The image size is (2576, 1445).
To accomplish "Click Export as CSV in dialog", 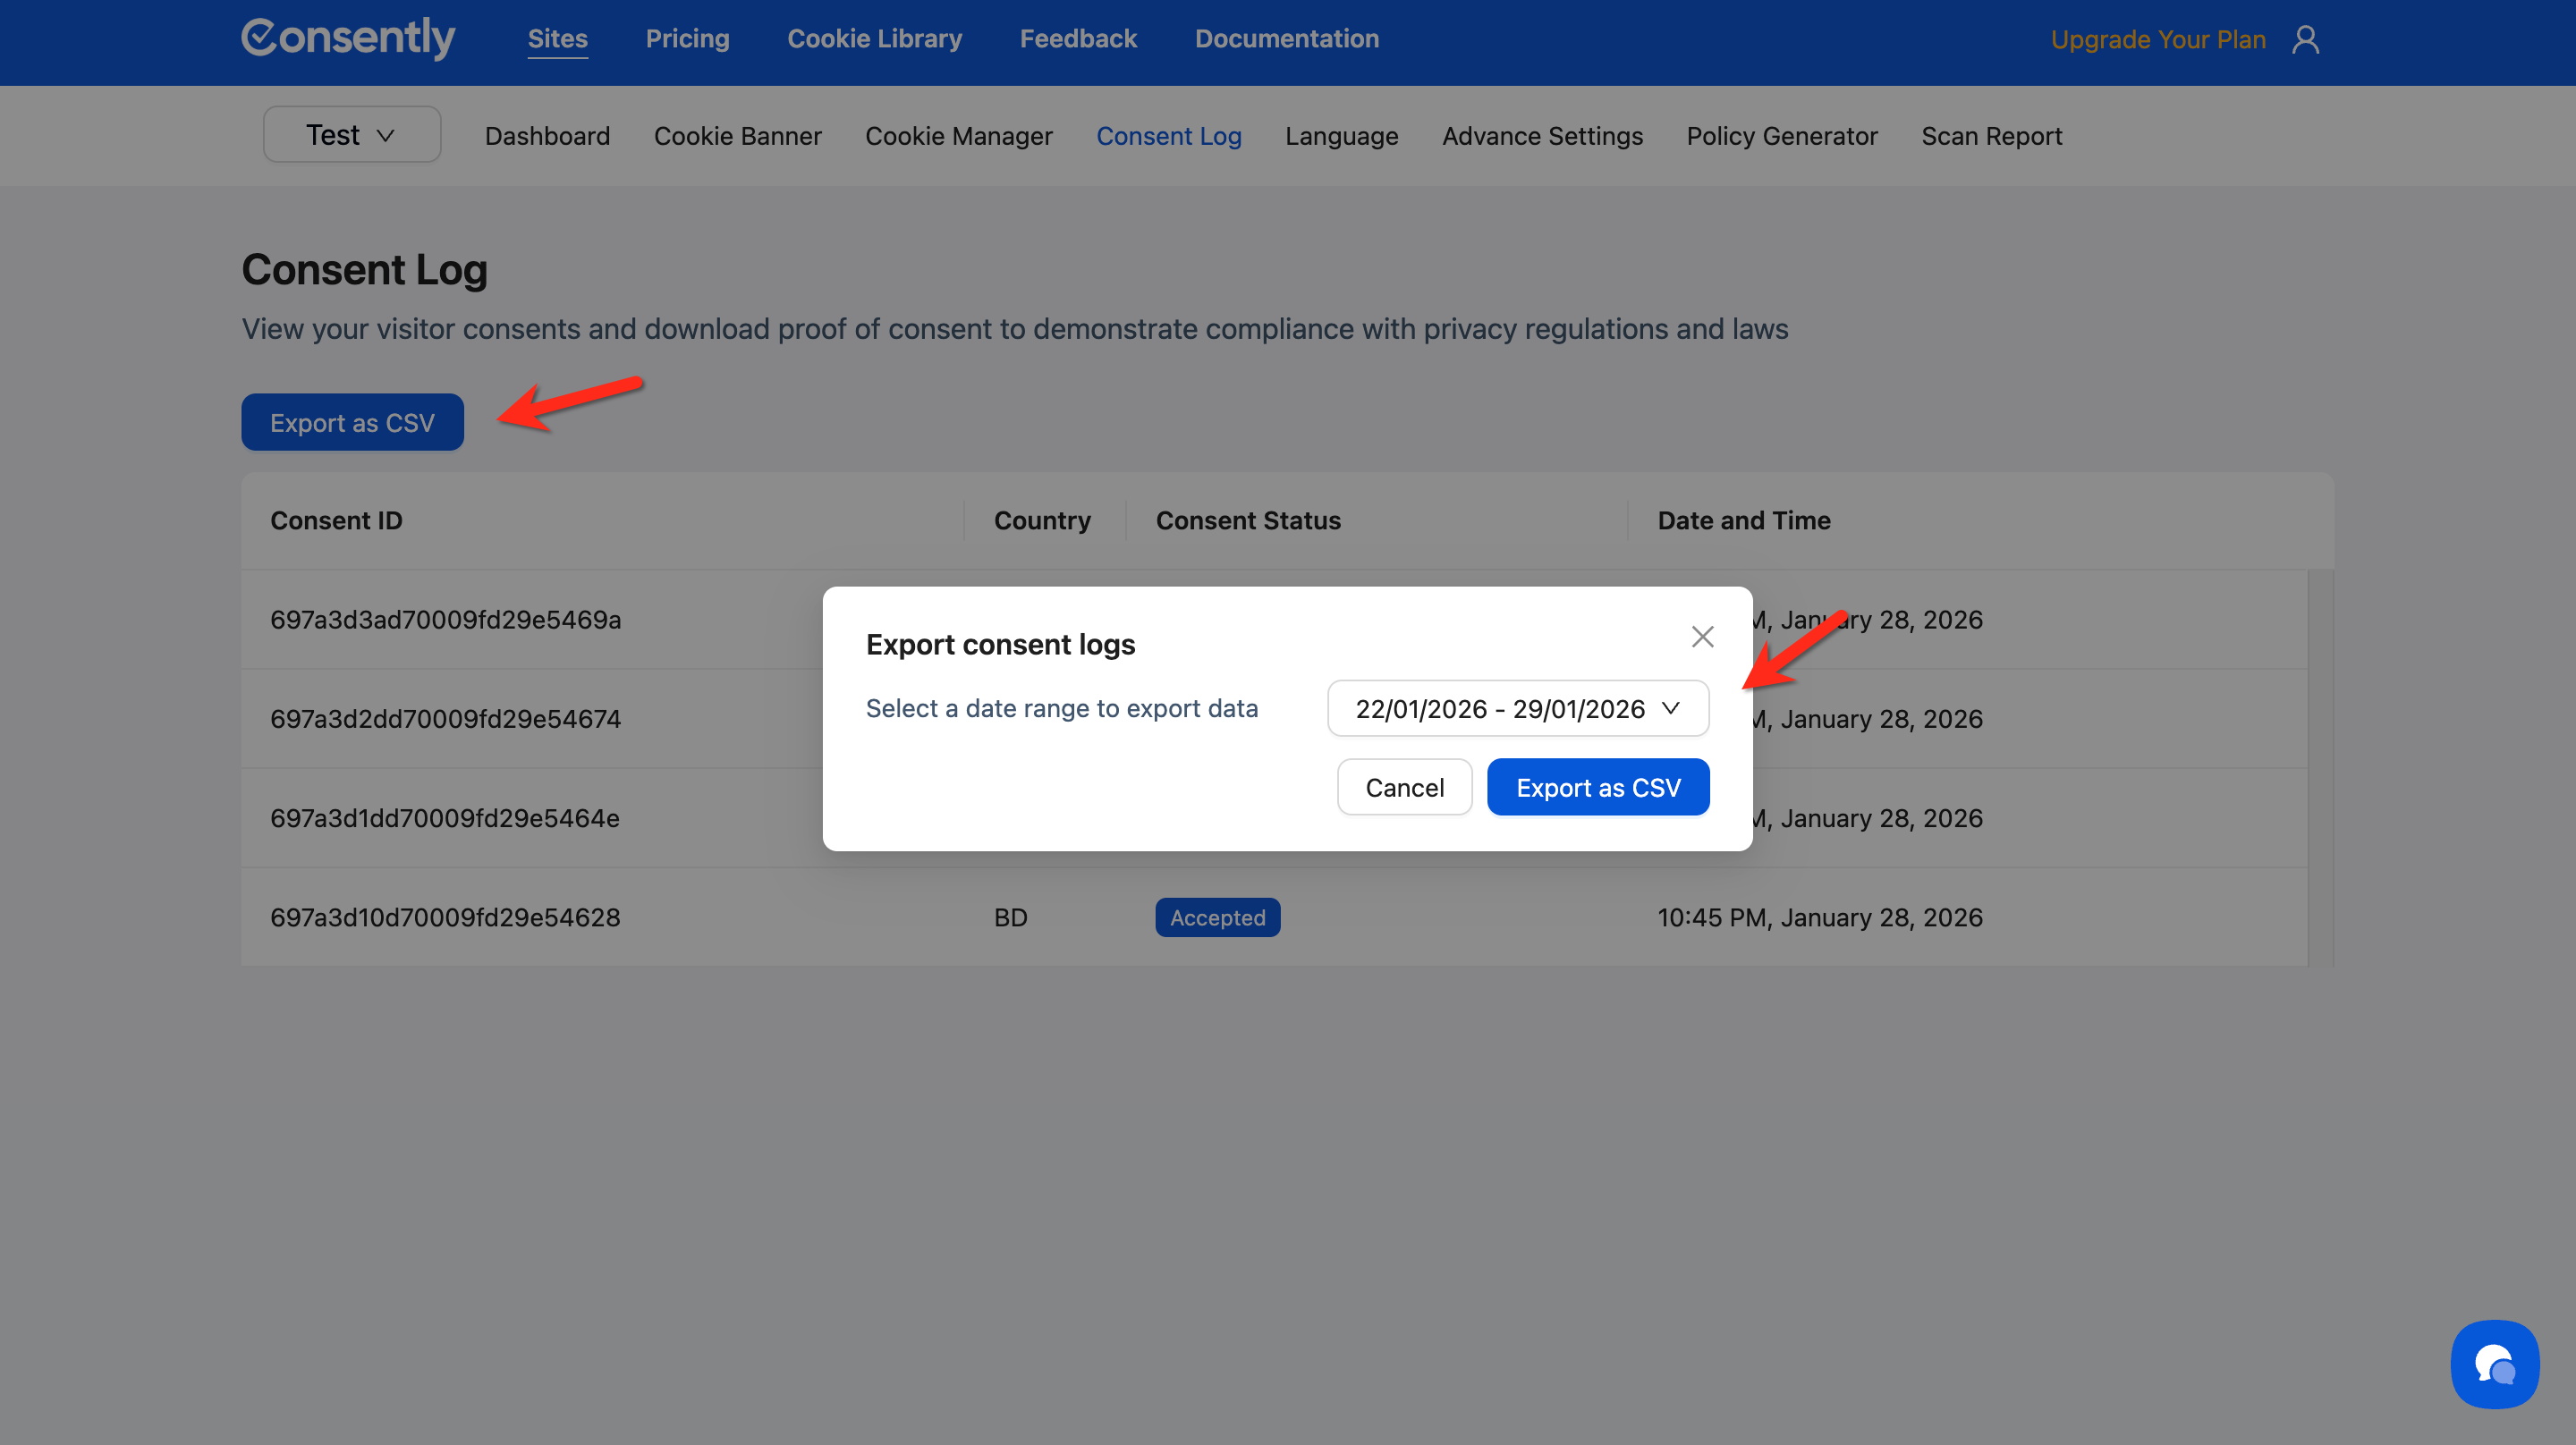I will pyautogui.click(x=1597, y=788).
